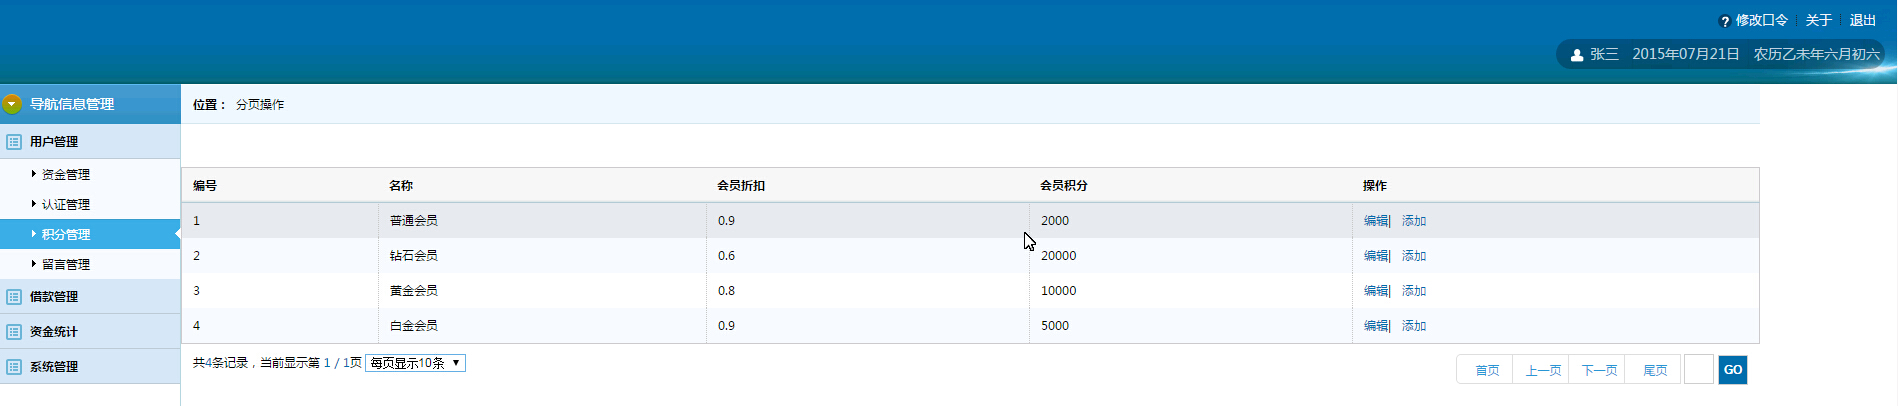
Task: Select the highlighted 积分管理 menu item
Action: [90, 234]
